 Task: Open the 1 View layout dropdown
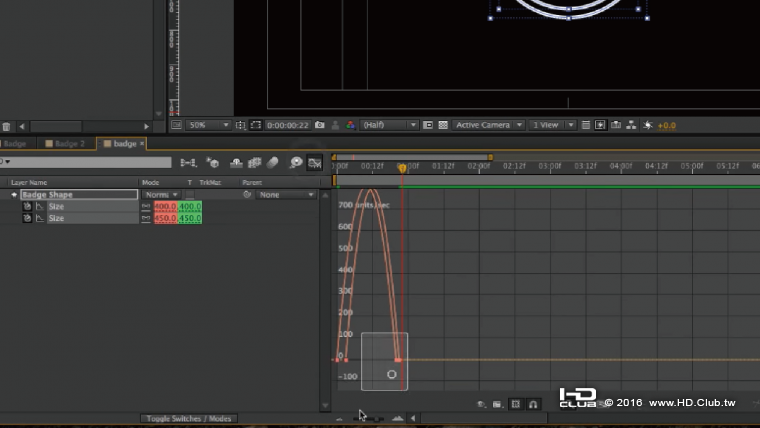pyautogui.click(x=553, y=125)
